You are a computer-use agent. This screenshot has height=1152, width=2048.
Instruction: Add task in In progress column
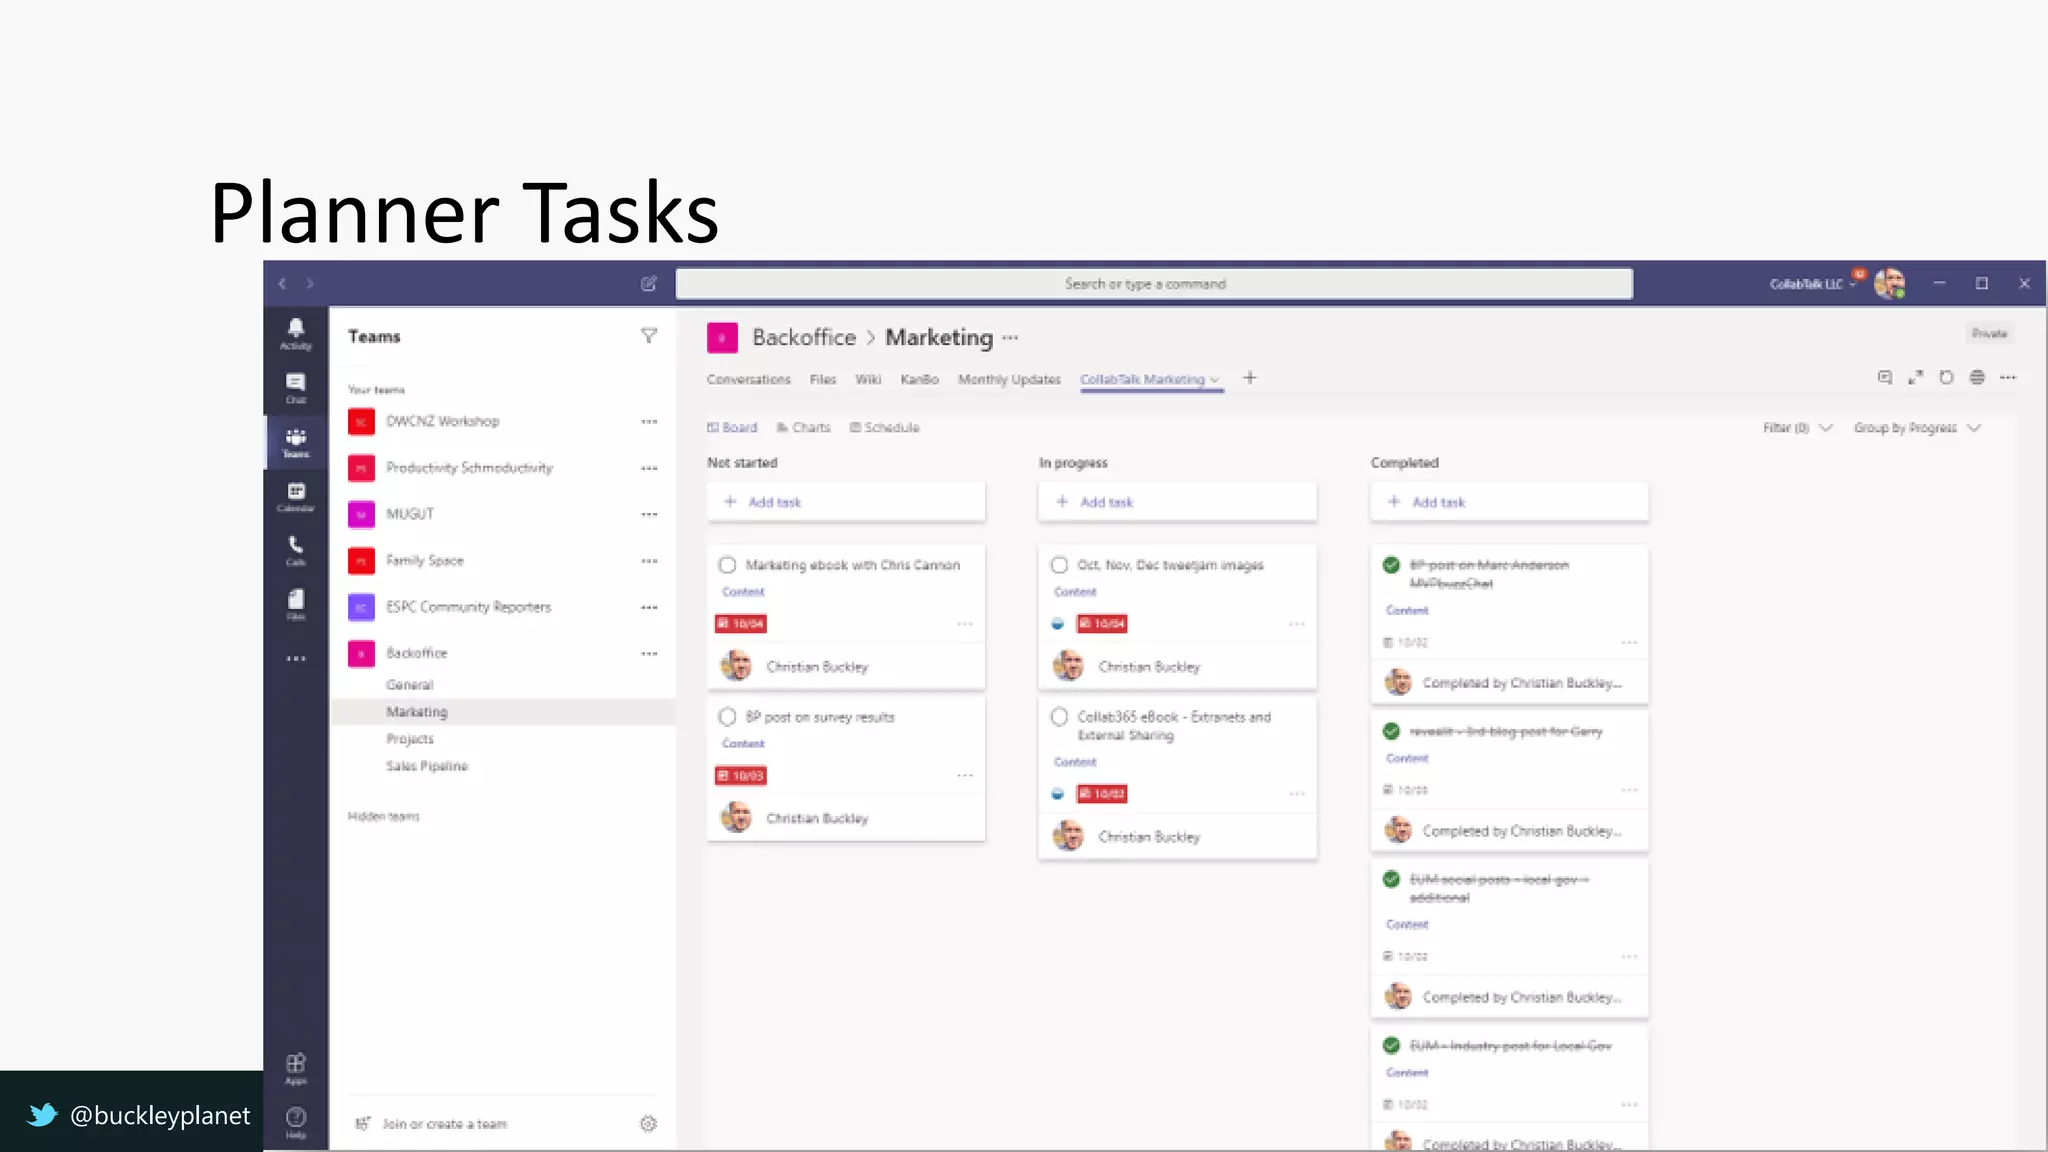(x=1177, y=502)
